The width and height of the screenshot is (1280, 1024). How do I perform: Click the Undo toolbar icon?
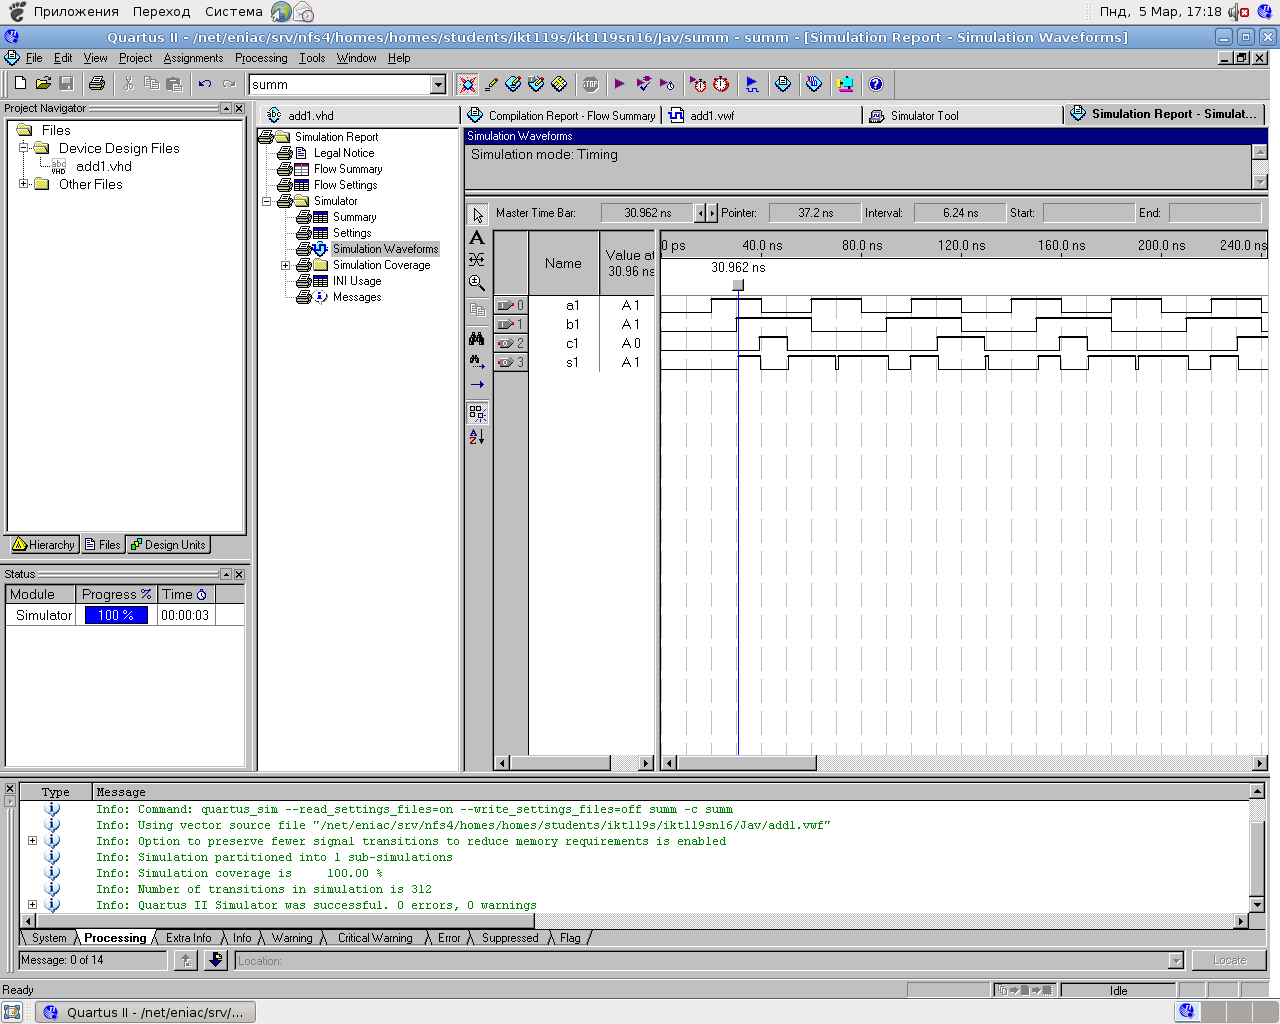(205, 84)
